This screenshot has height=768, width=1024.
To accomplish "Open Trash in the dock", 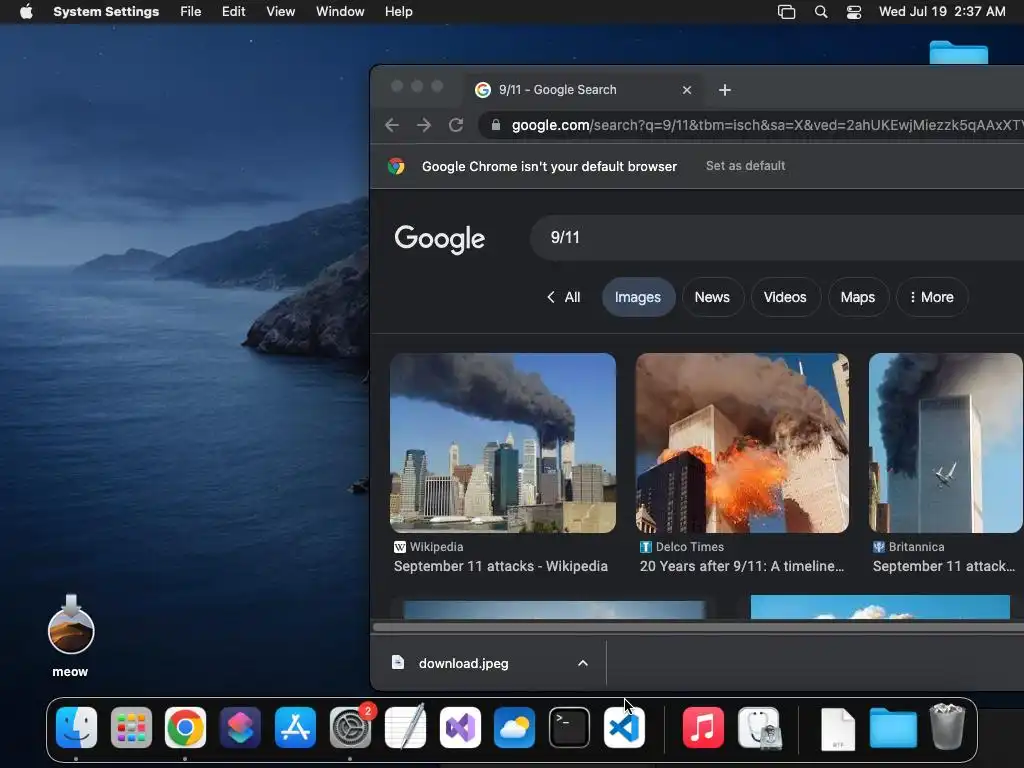I will click(x=947, y=726).
